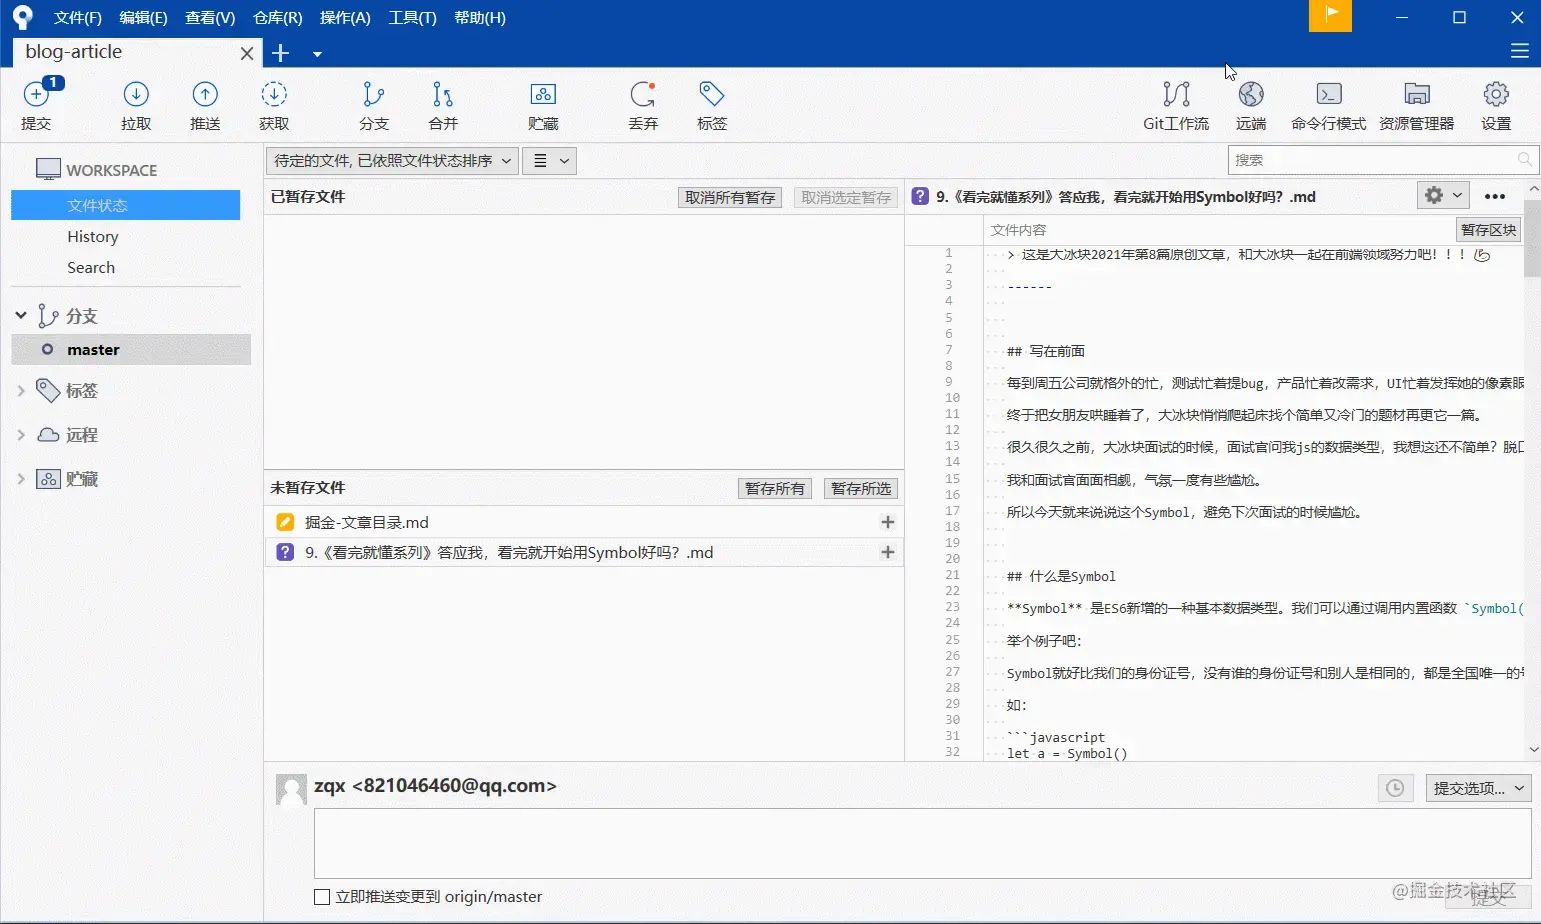This screenshot has width=1541, height=924.
Task: Click the Tag (标签) toolbar icon
Action: point(712,105)
